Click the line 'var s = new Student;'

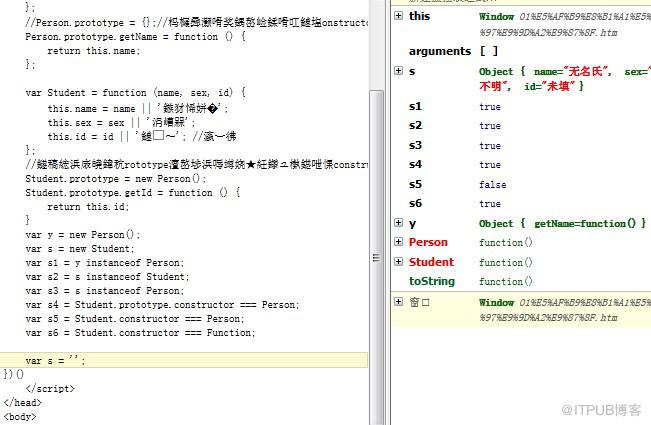tap(80, 249)
